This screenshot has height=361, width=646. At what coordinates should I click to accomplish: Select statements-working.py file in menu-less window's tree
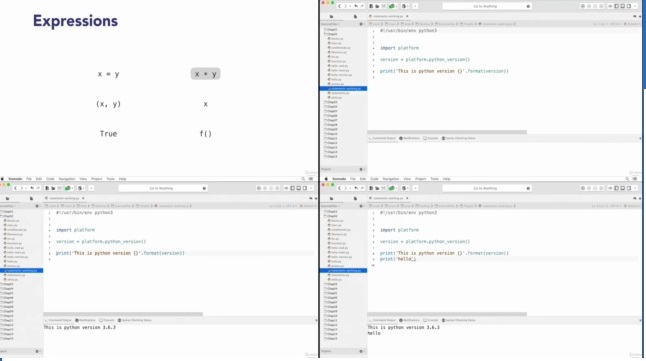(x=343, y=89)
